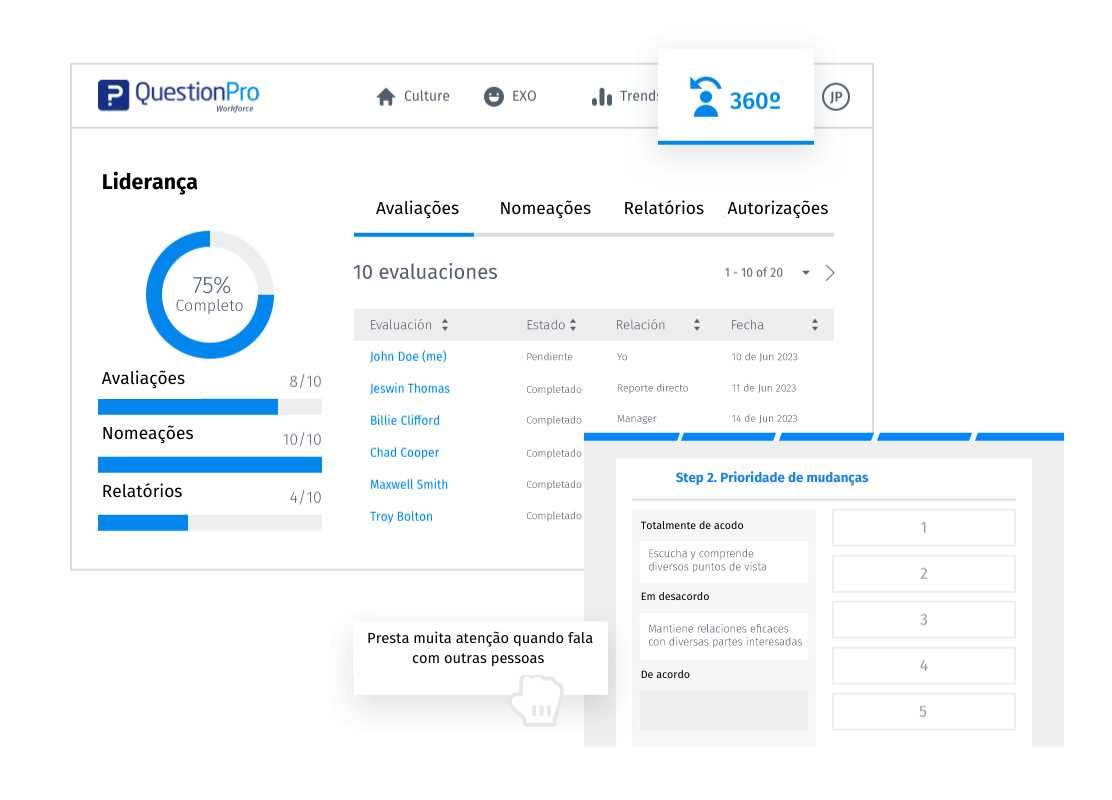Select priority box number 1
Viewport: 1112px width, 800px height.
(x=923, y=528)
